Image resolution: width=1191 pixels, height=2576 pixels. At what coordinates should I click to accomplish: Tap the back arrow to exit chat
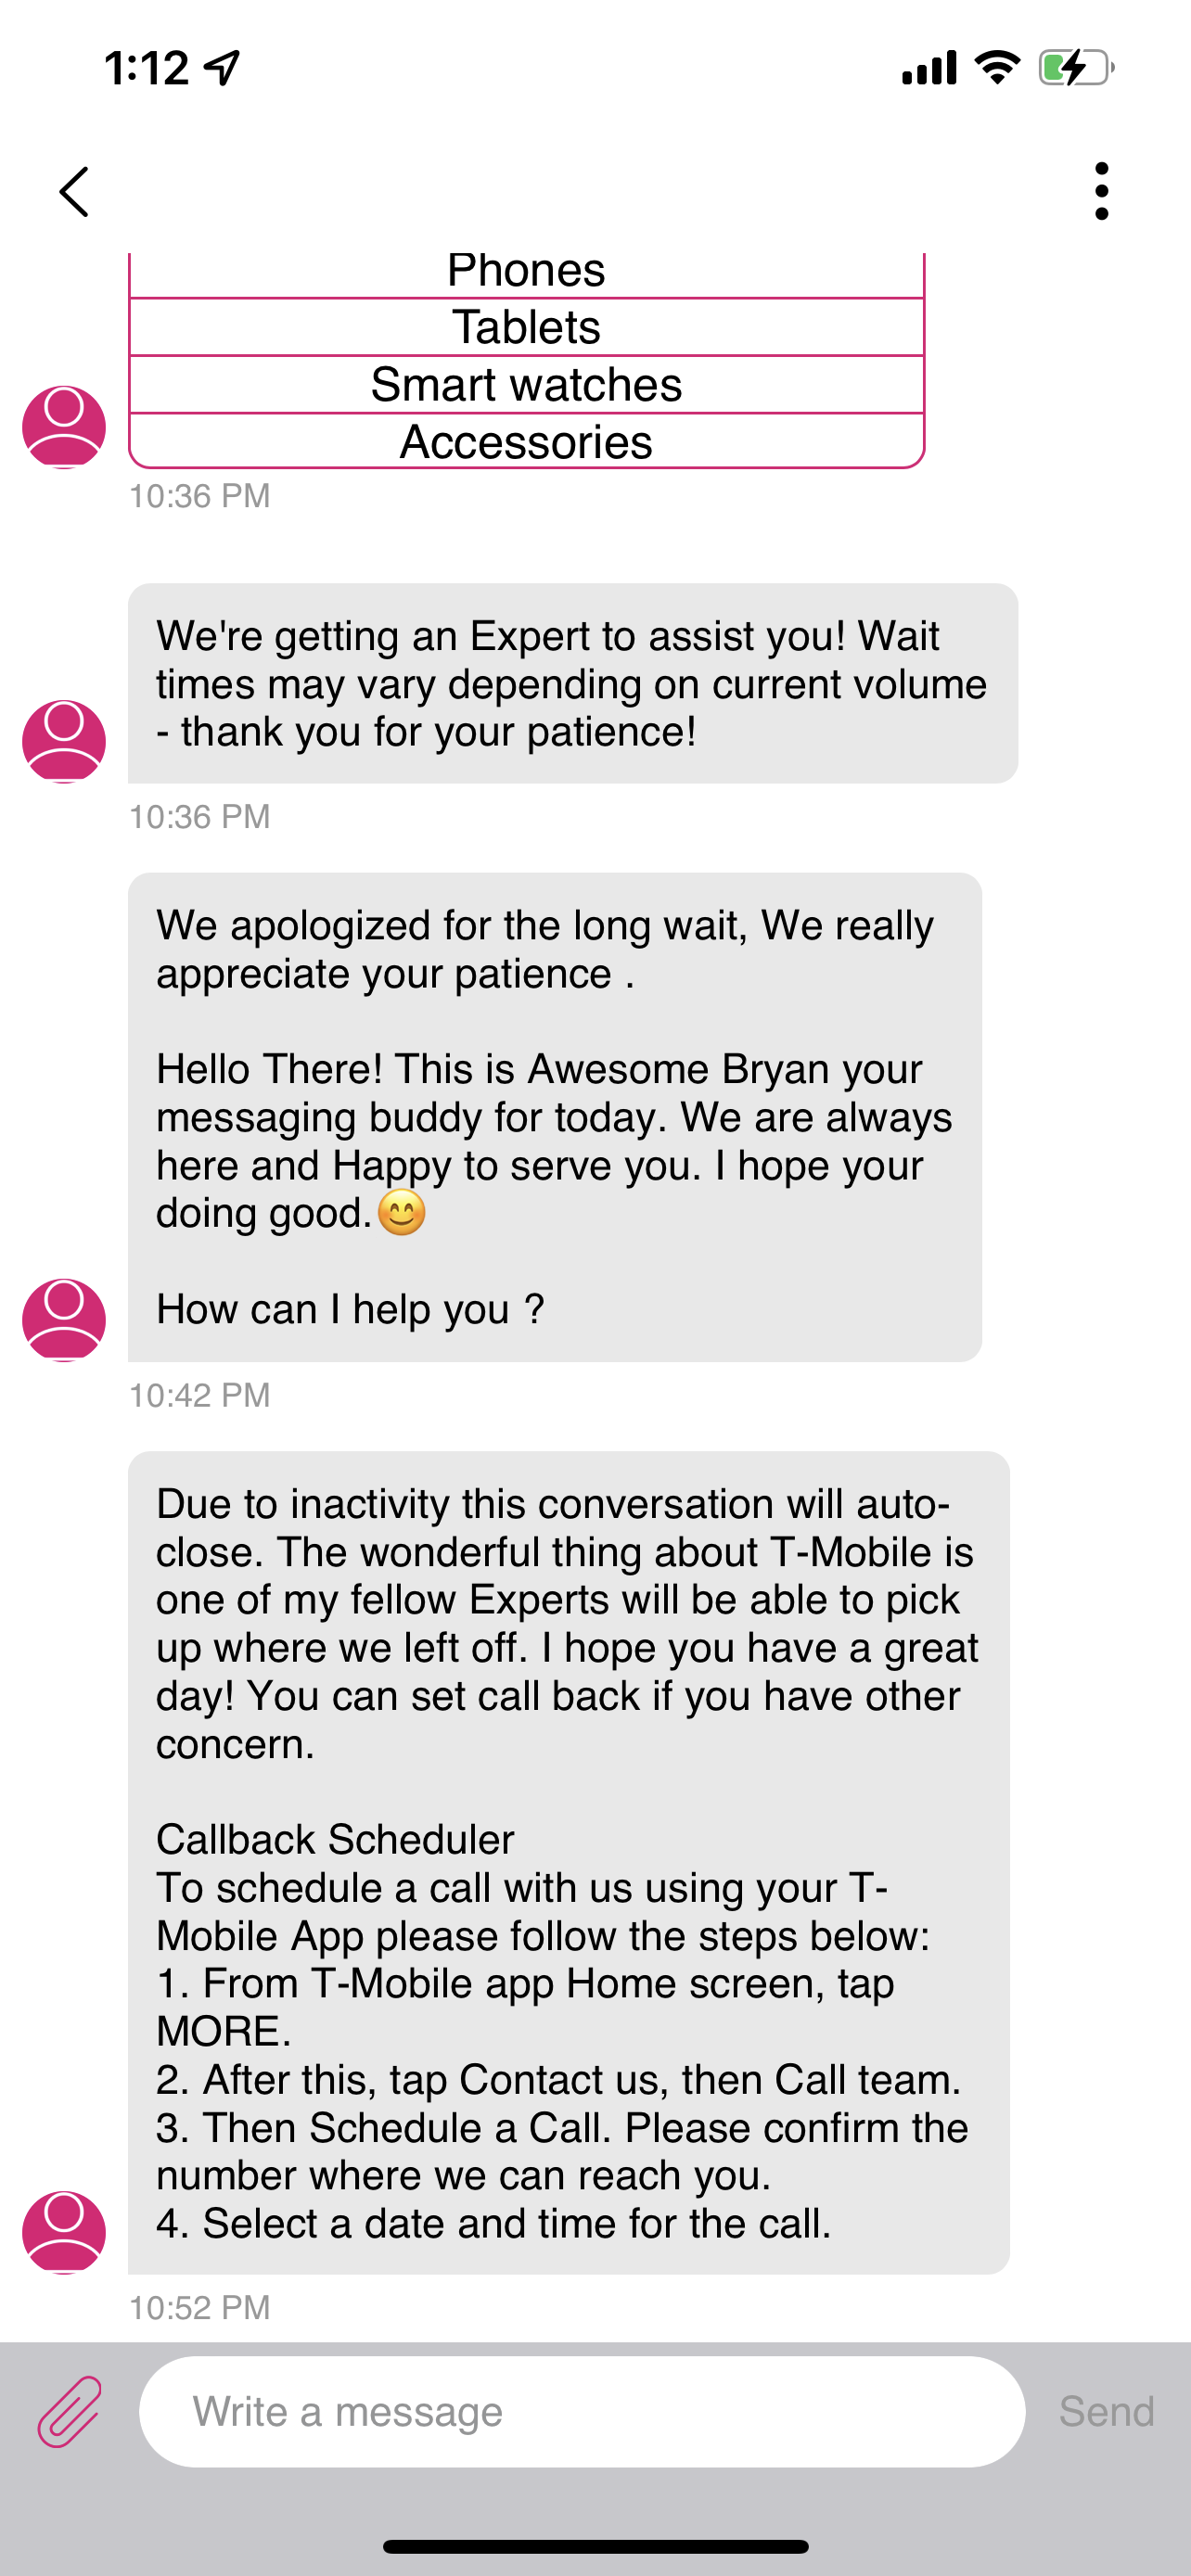[74, 190]
